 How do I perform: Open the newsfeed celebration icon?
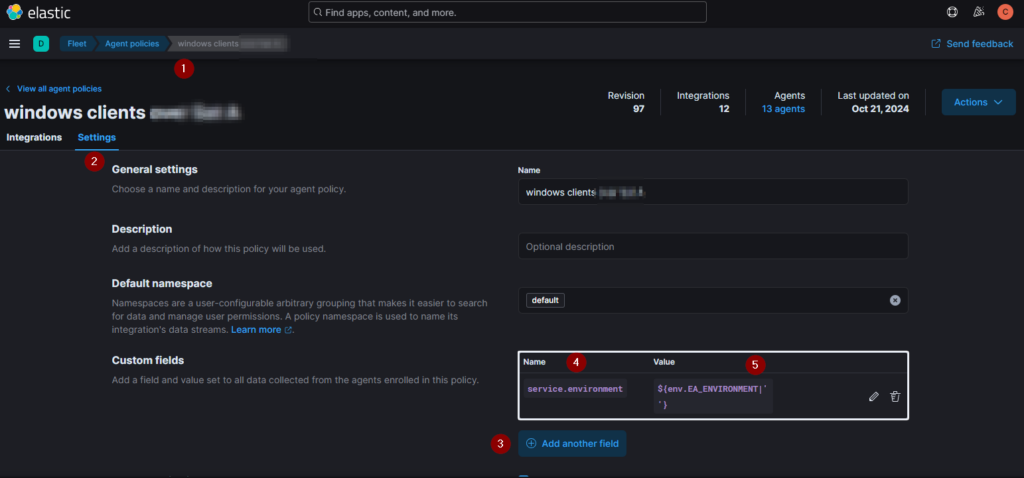click(978, 12)
